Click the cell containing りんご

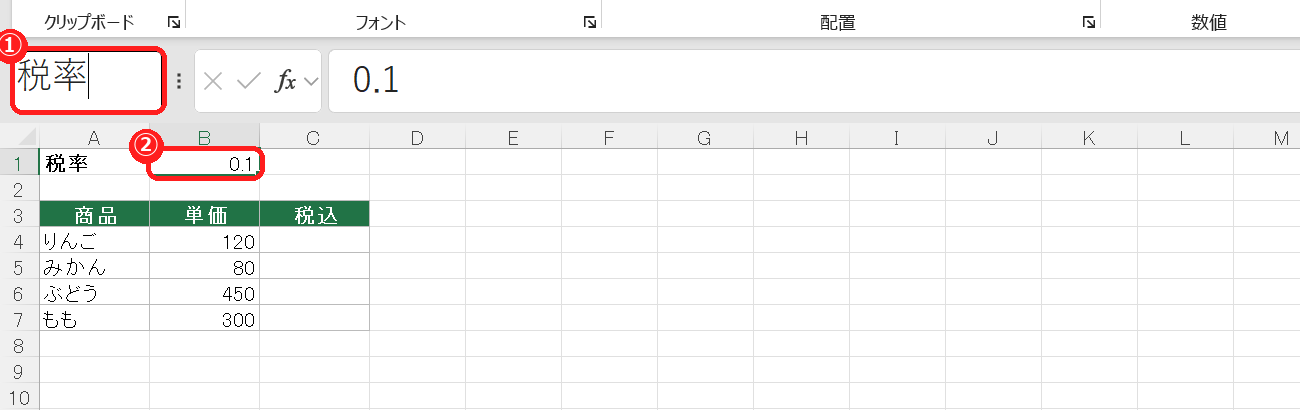pos(94,241)
